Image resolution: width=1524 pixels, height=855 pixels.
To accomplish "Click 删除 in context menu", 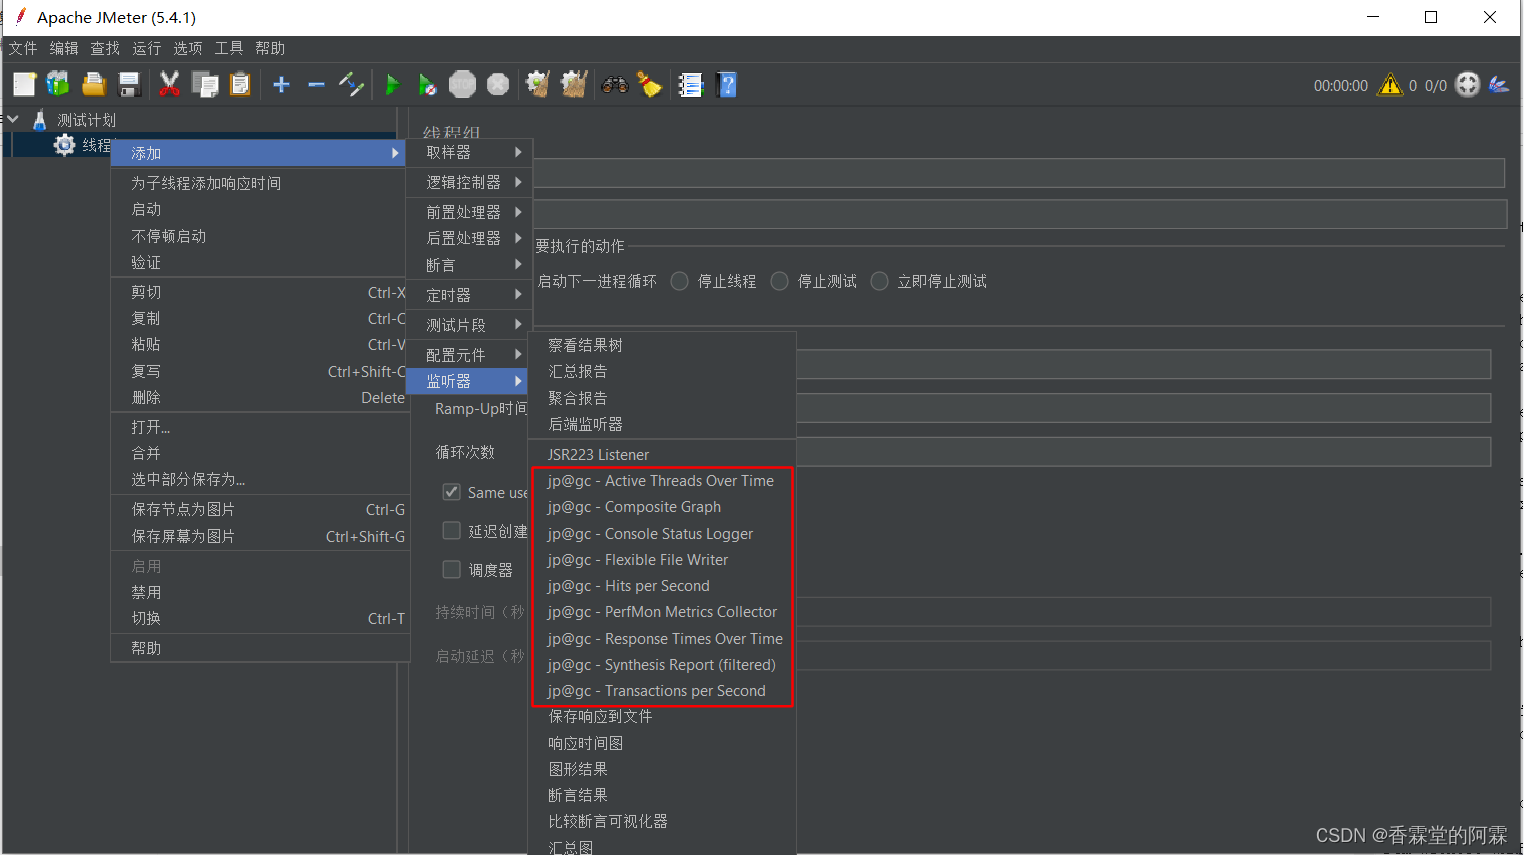I will [x=260, y=397].
